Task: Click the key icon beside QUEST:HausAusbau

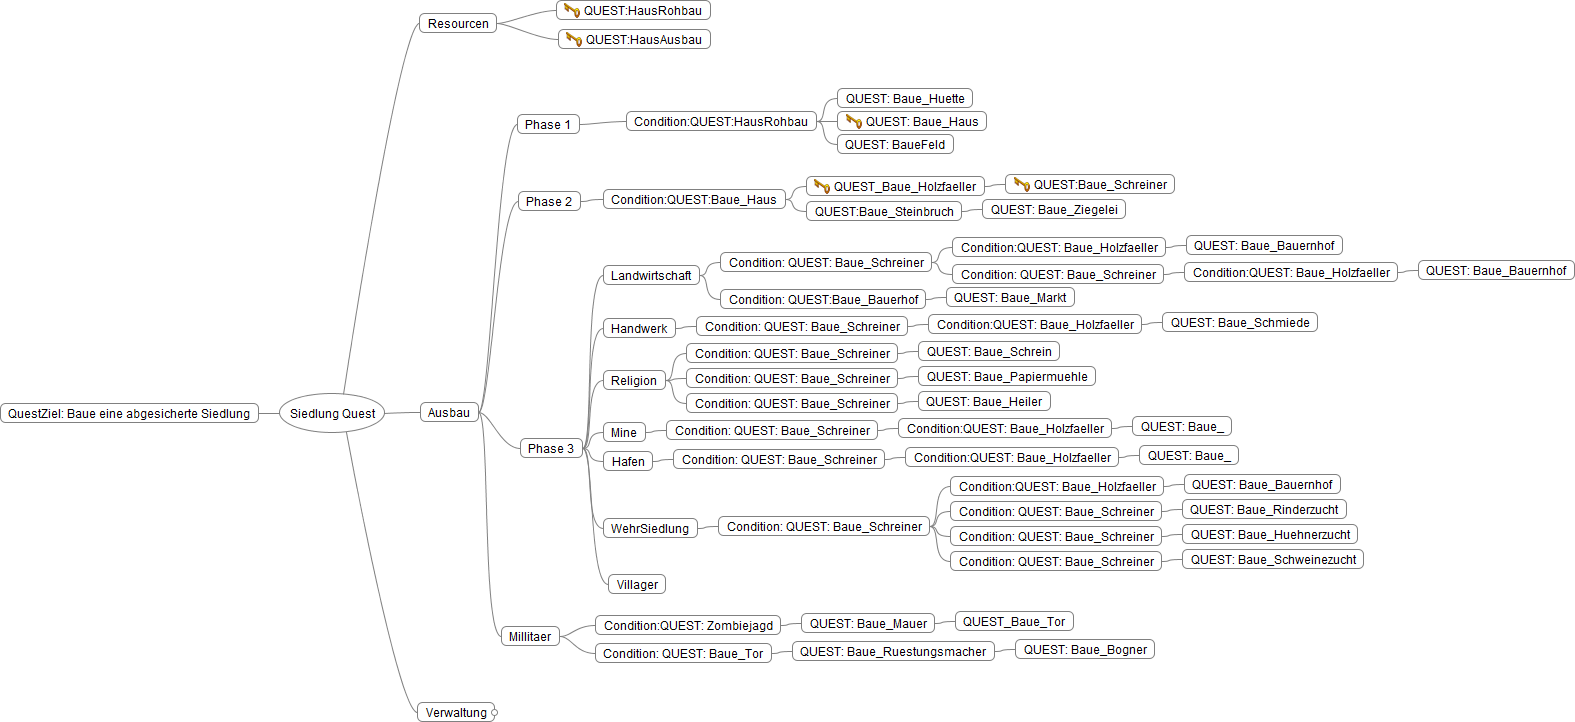Action: [574, 40]
